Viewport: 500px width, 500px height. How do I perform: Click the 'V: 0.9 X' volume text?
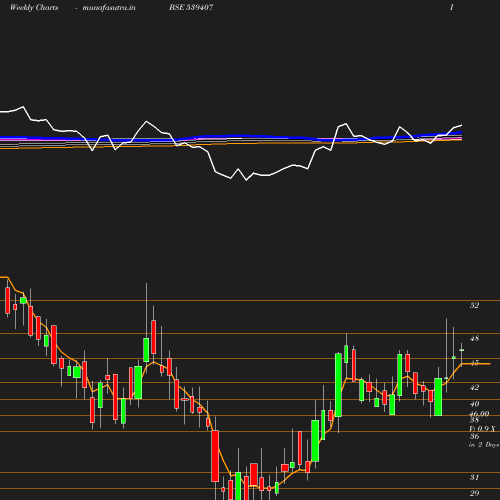[x=482, y=429]
